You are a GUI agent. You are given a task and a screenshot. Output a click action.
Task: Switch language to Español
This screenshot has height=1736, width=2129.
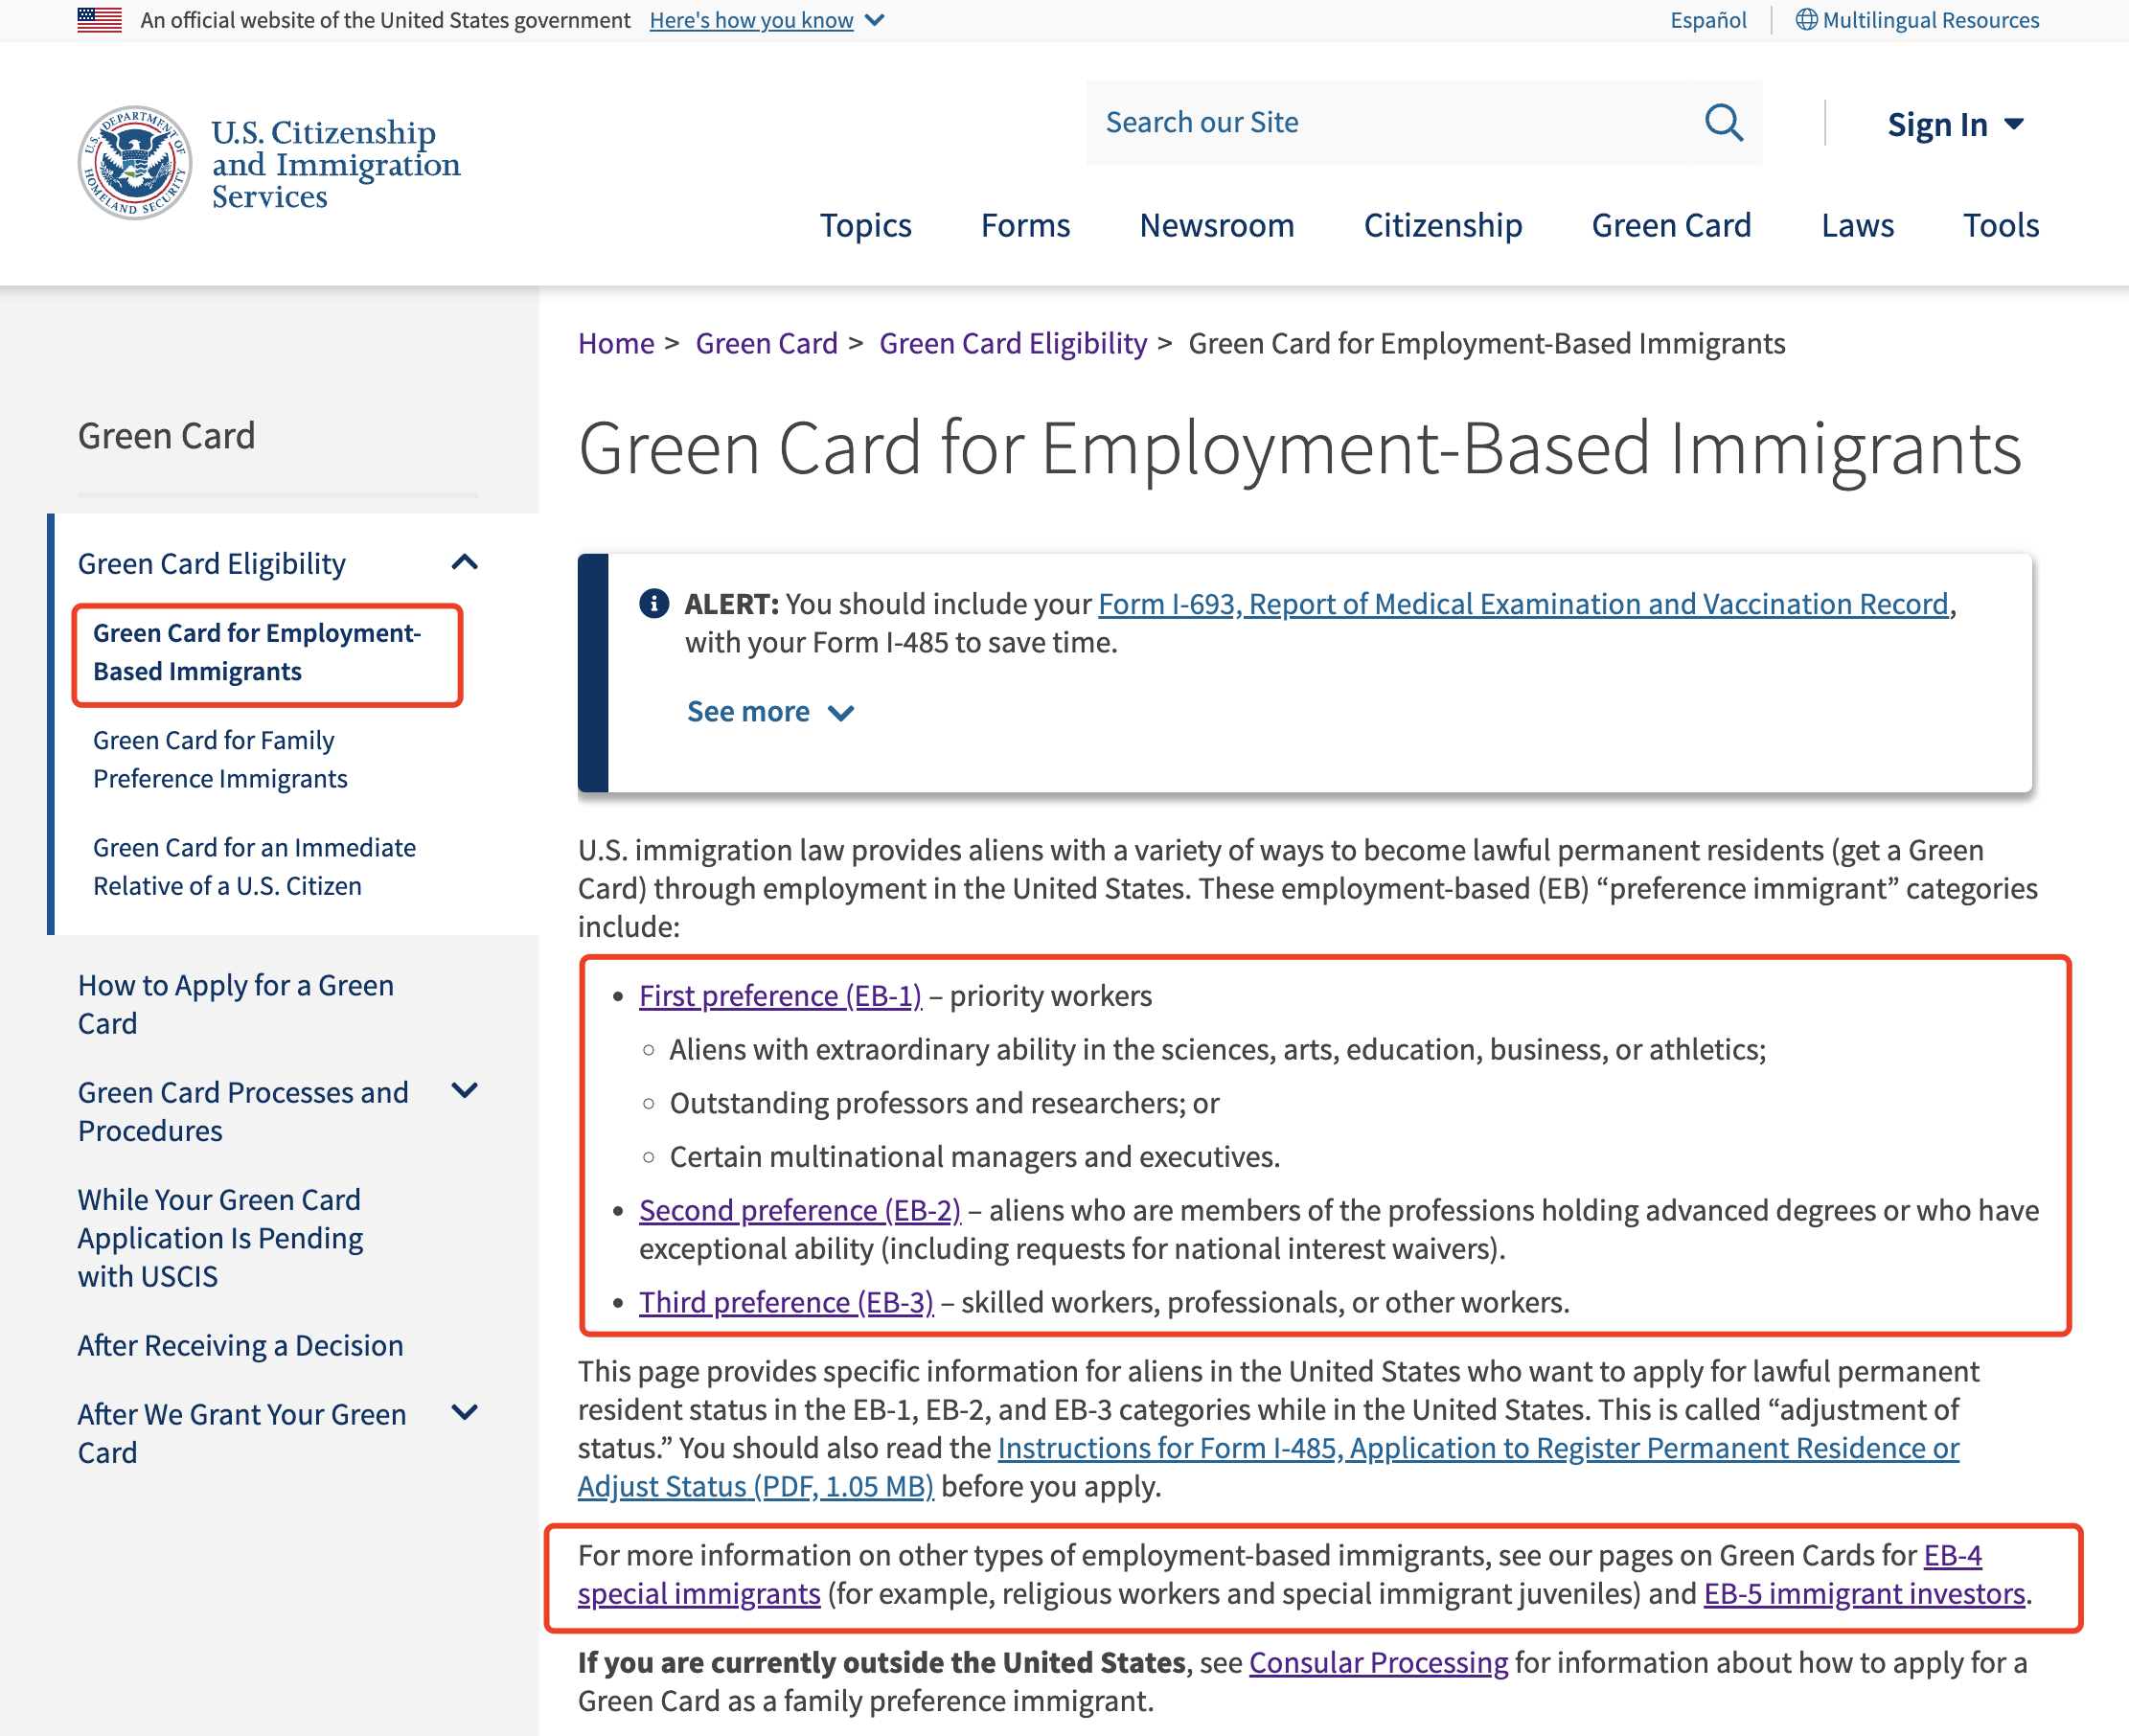pyautogui.click(x=1708, y=20)
